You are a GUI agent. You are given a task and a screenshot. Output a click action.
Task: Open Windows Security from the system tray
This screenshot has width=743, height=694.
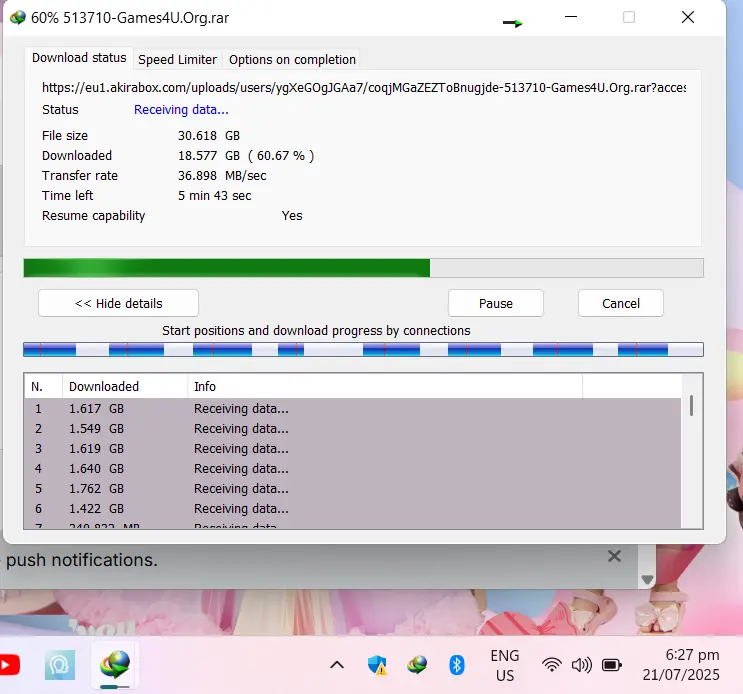coord(377,665)
